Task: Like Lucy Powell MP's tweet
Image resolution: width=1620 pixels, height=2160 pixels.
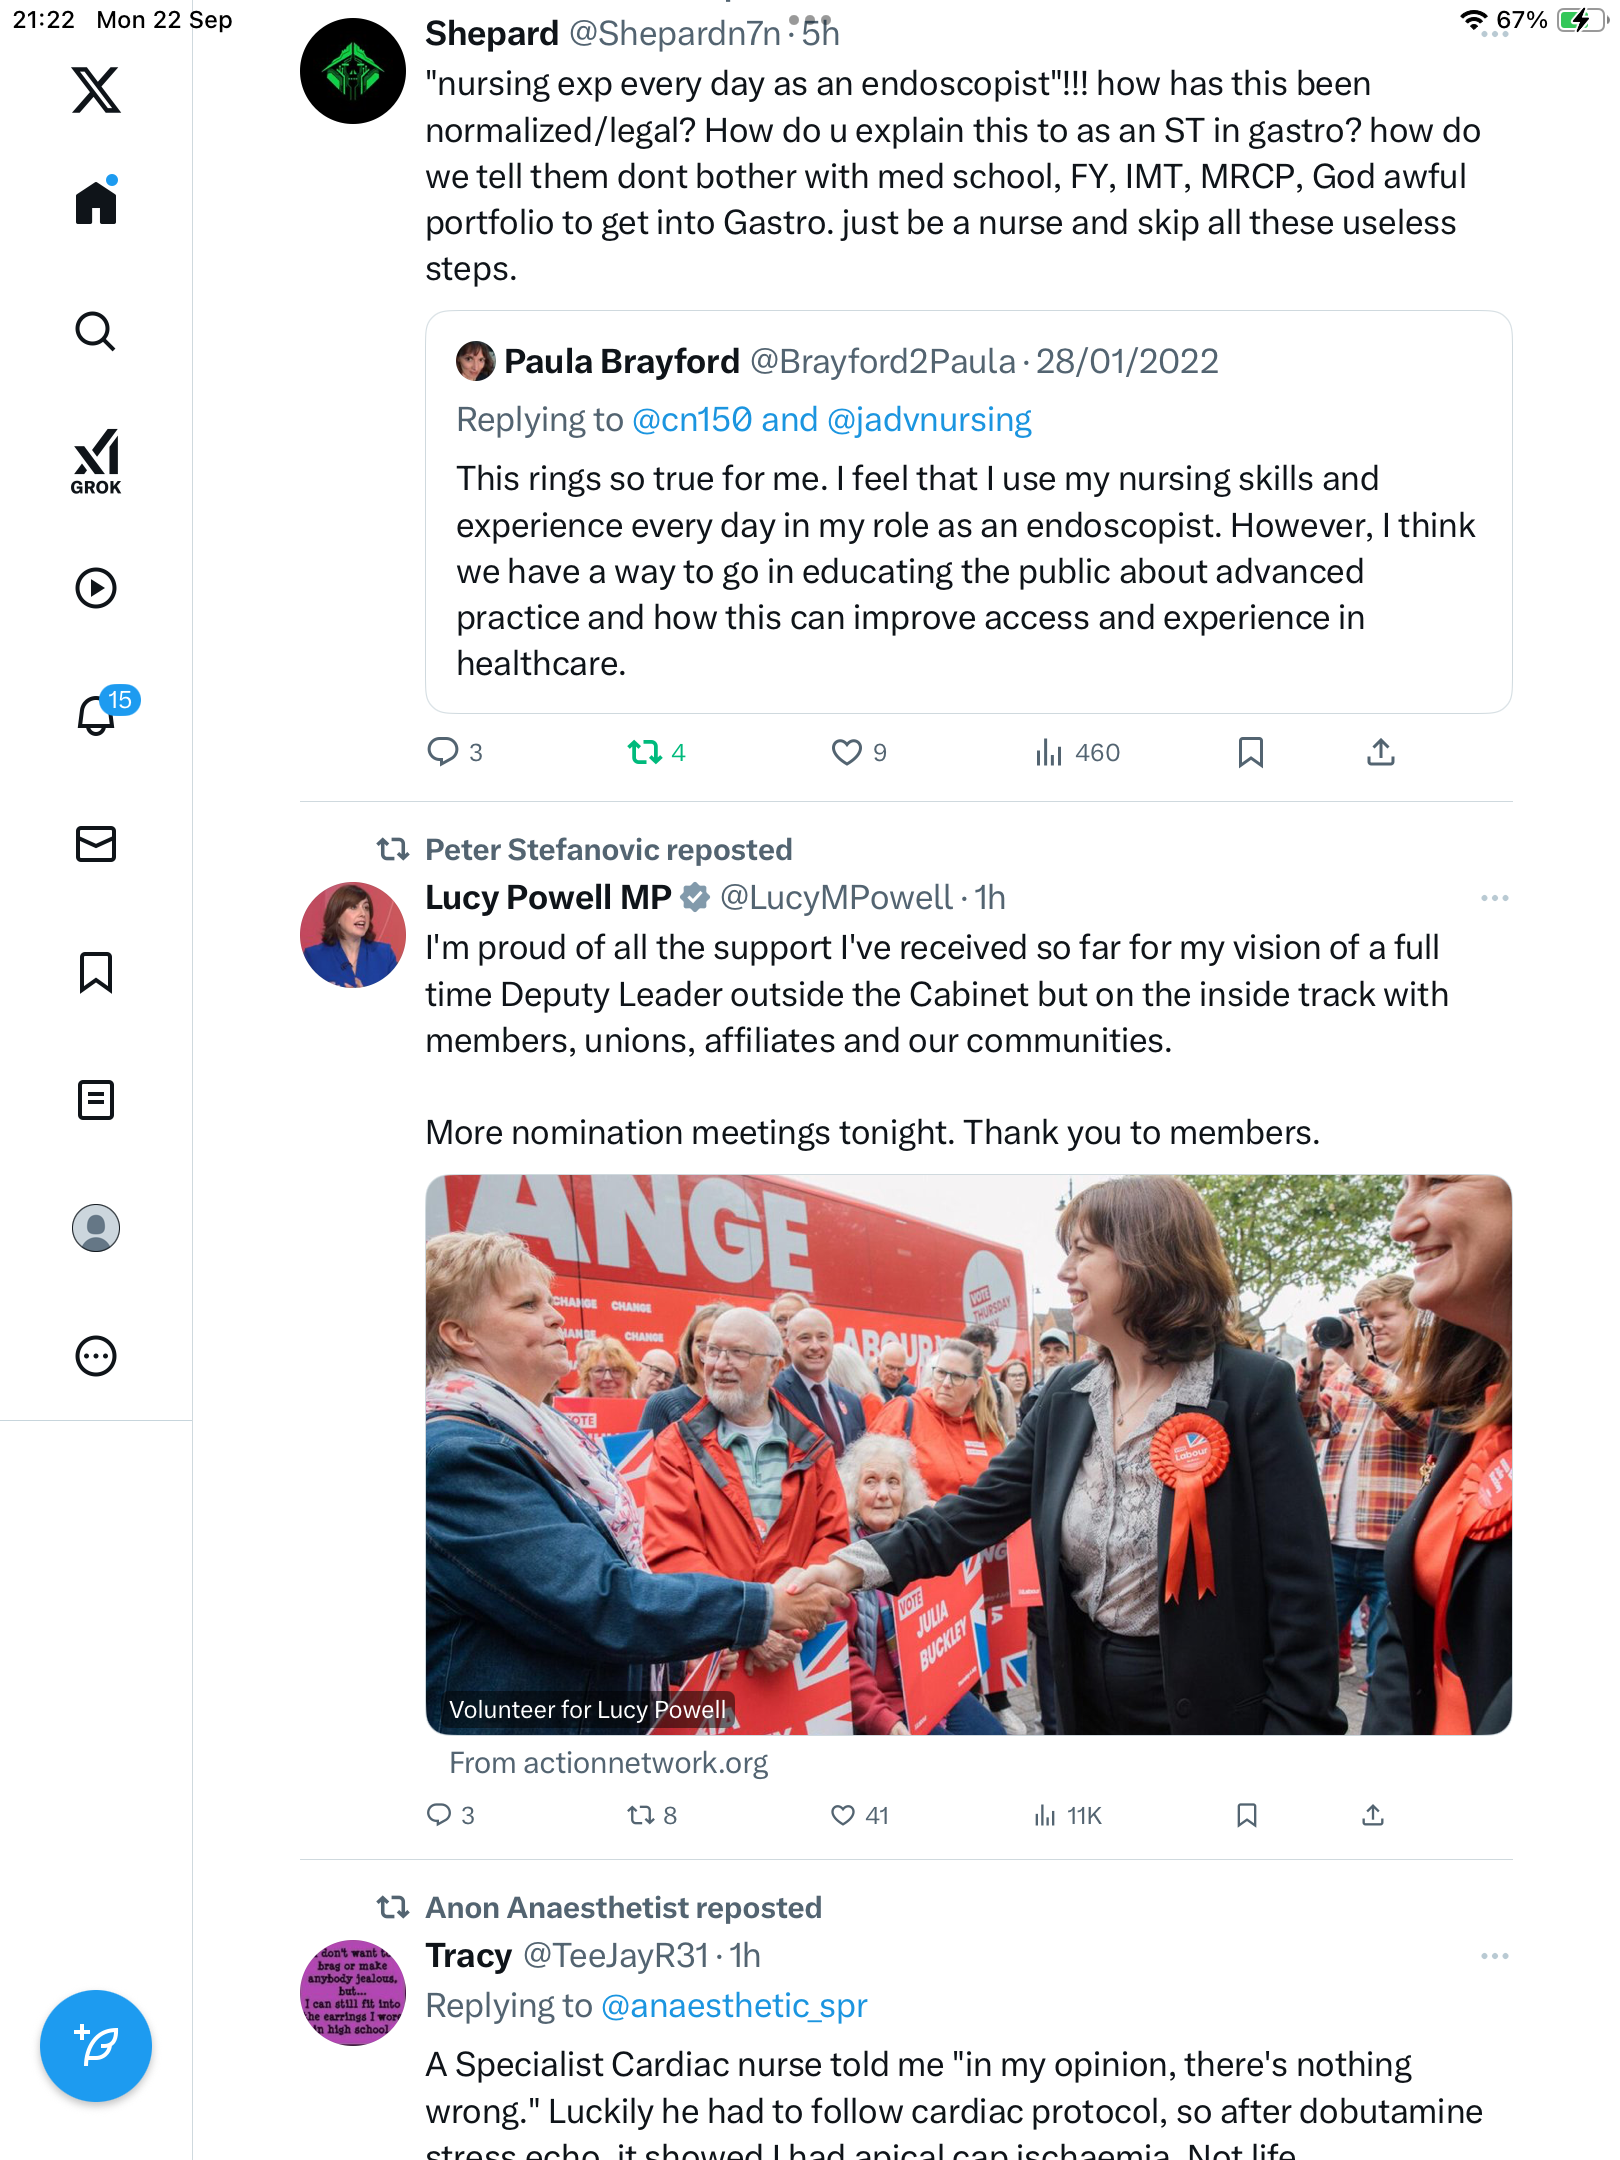Action: tap(844, 1815)
